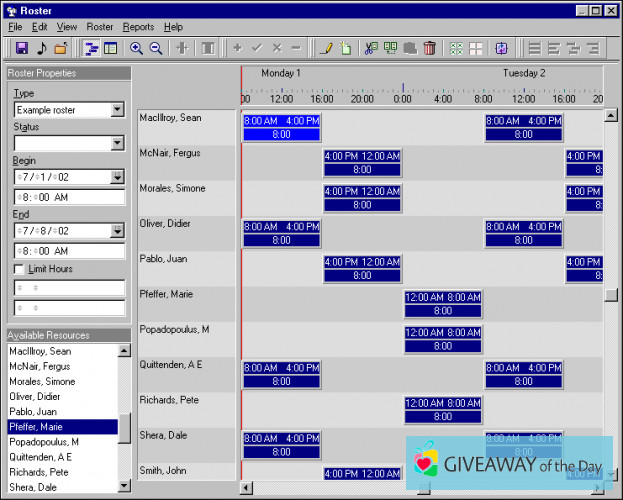Switch to Gantt chart view icon
The image size is (623, 500).
coord(91,48)
